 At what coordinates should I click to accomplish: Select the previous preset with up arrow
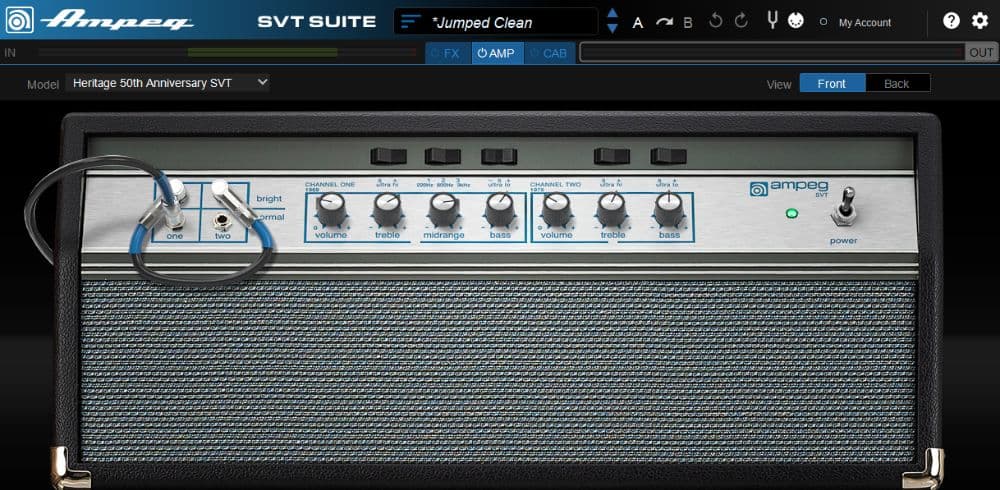coord(612,13)
